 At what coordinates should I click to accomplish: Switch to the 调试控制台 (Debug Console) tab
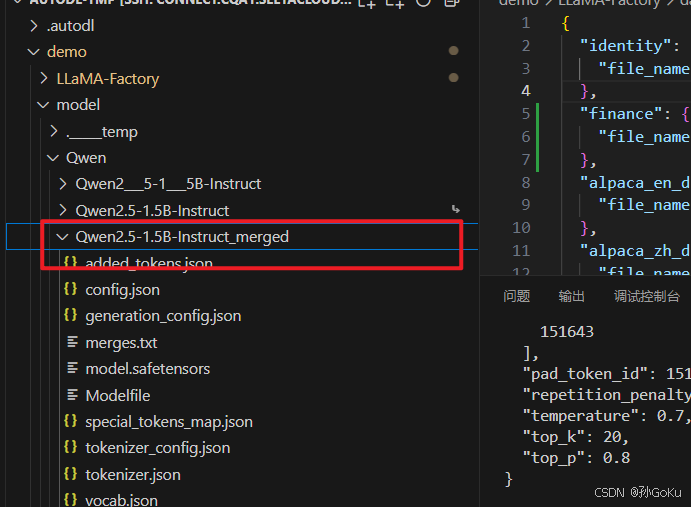click(x=647, y=296)
